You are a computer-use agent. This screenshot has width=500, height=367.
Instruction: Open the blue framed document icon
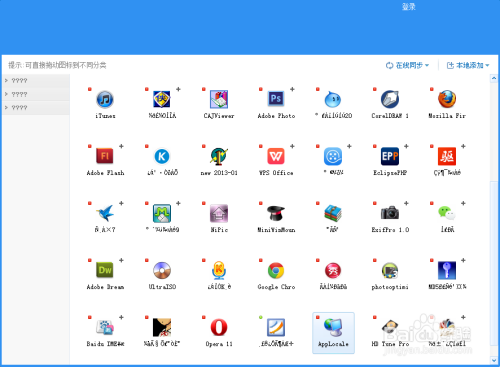276,327
